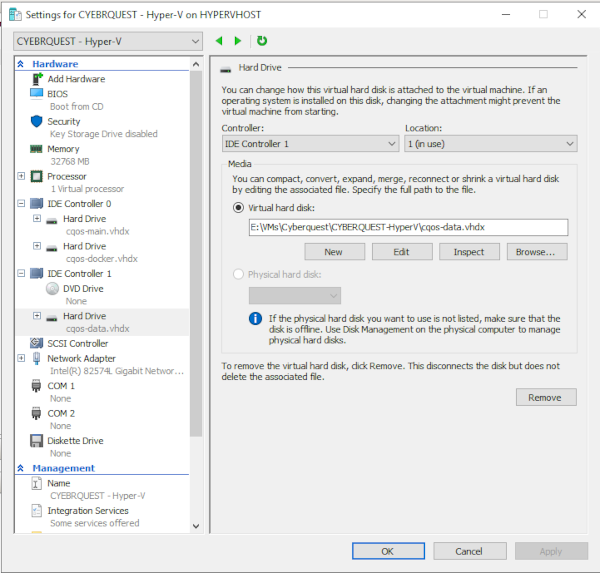Open the Location dropdown list
This screenshot has width=600, height=573.
point(490,144)
